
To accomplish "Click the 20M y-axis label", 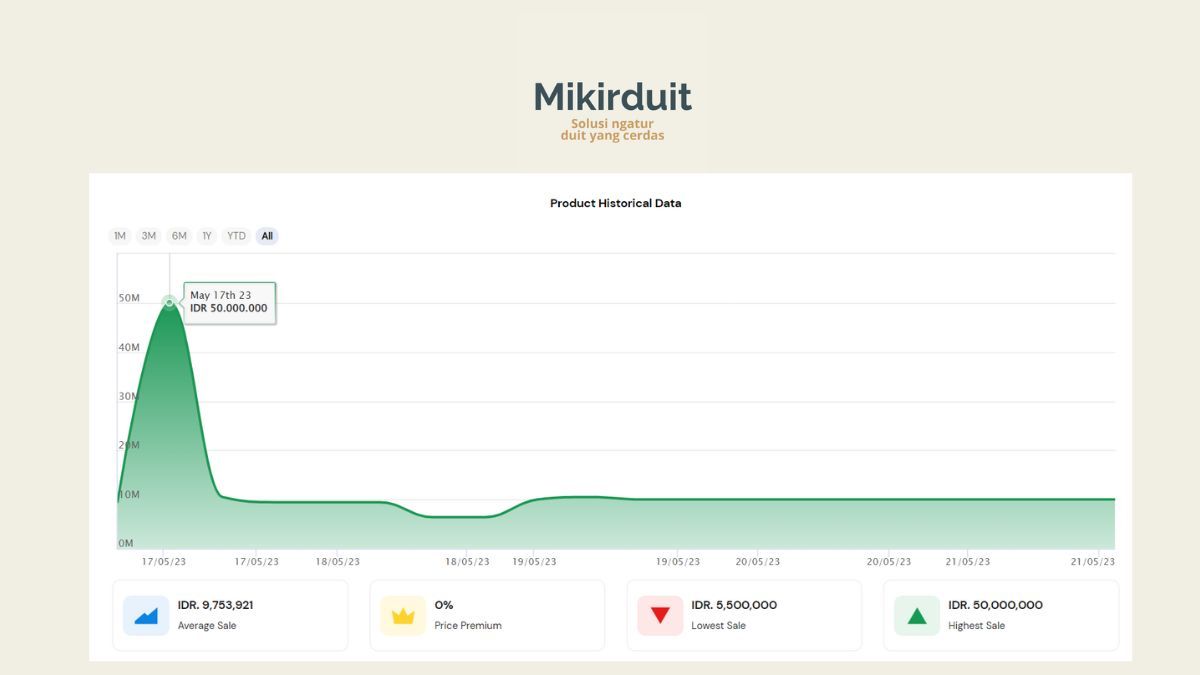I will pos(129,445).
